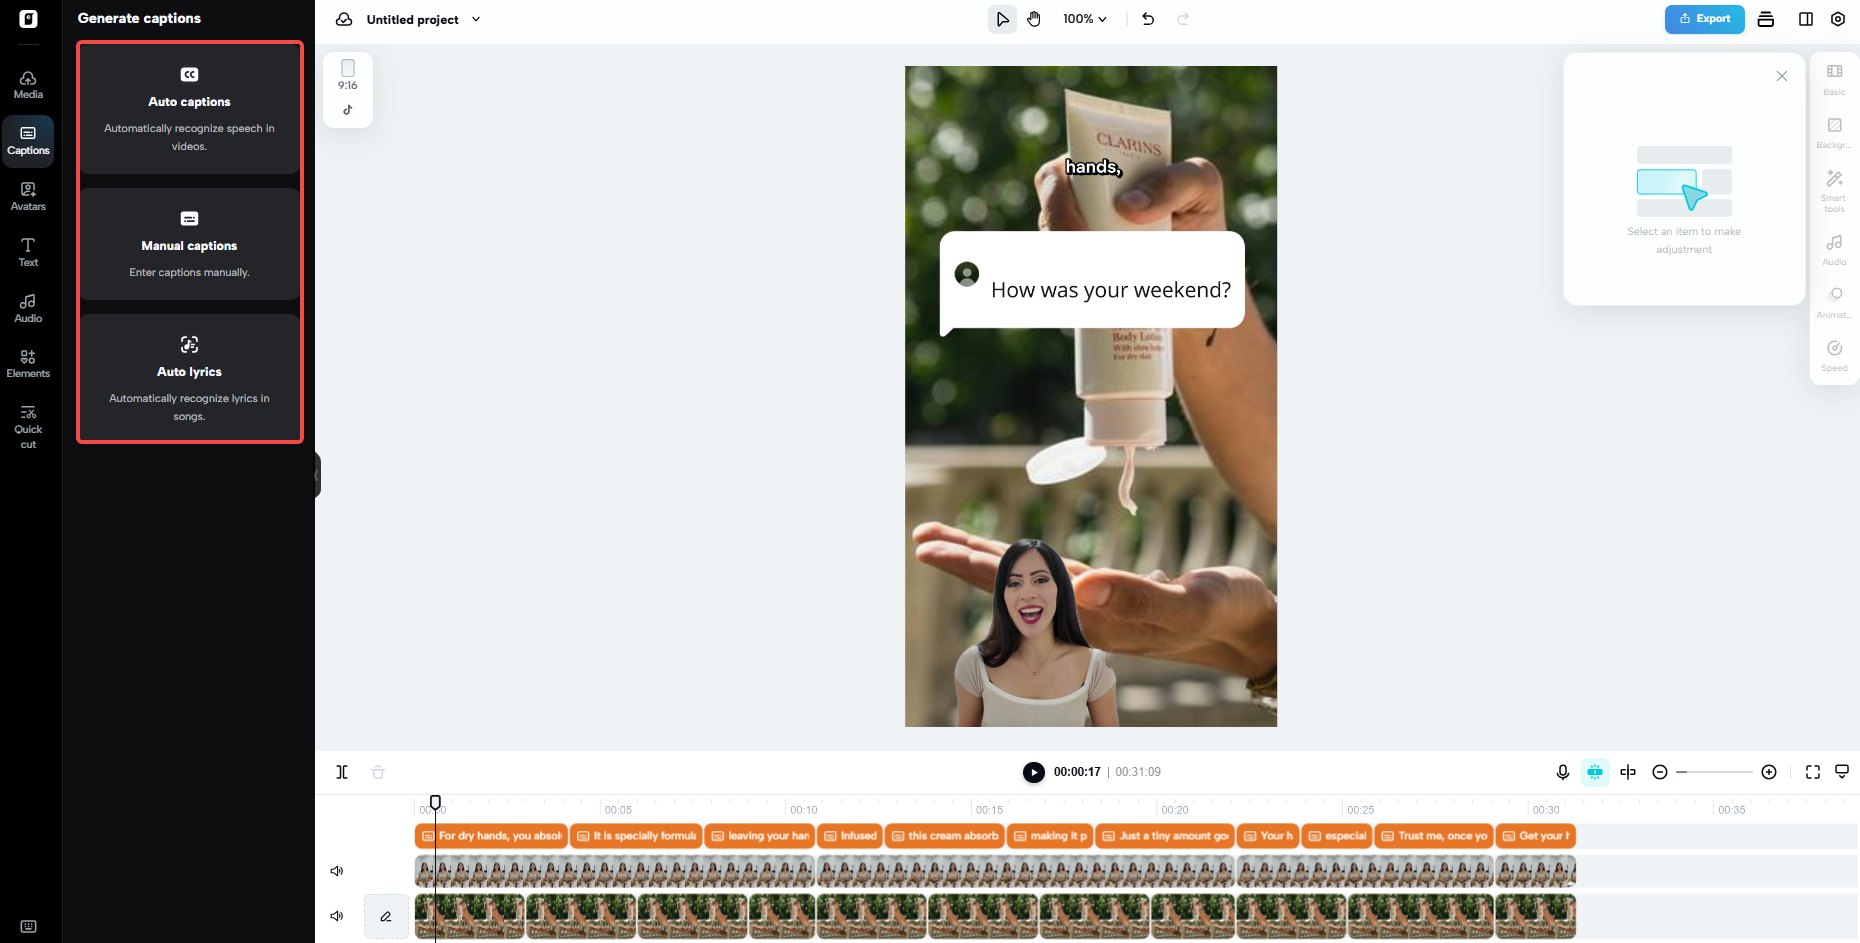Image resolution: width=1860 pixels, height=943 pixels.
Task: Open the Text panel
Action: (x=27, y=252)
